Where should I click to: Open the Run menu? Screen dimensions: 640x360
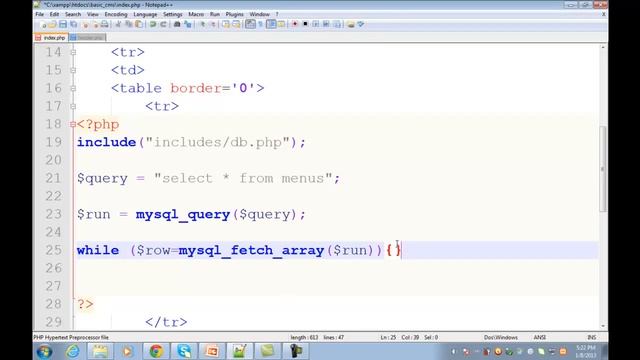[215, 14]
